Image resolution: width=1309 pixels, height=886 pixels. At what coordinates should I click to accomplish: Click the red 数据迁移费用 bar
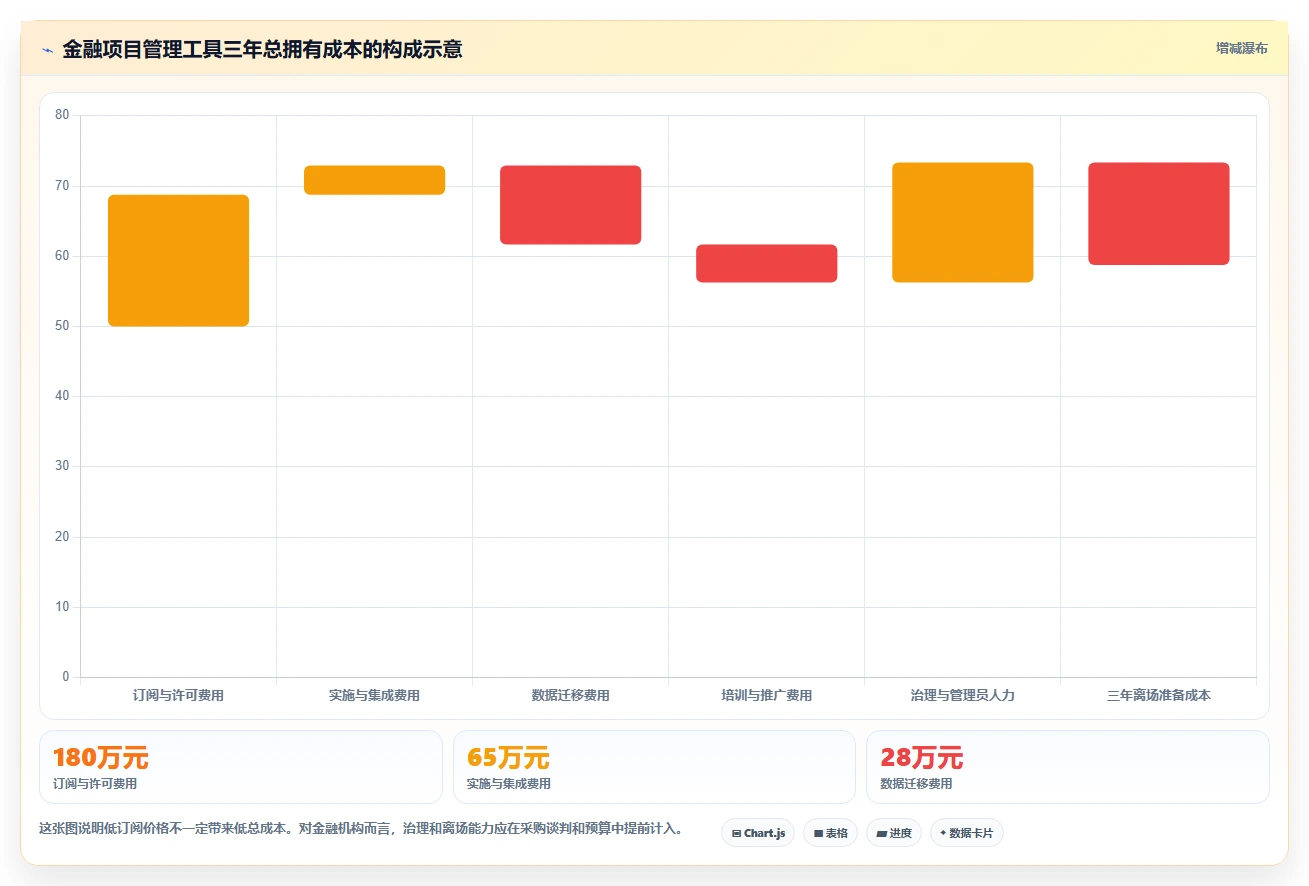tap(570, 205)
